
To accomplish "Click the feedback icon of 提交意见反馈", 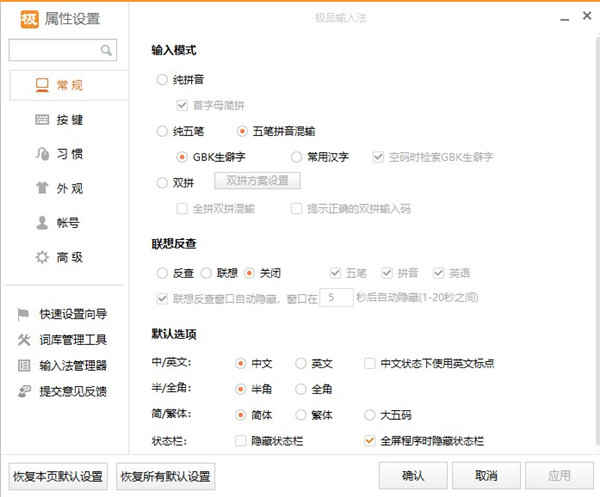I will (x=24, y=391).
